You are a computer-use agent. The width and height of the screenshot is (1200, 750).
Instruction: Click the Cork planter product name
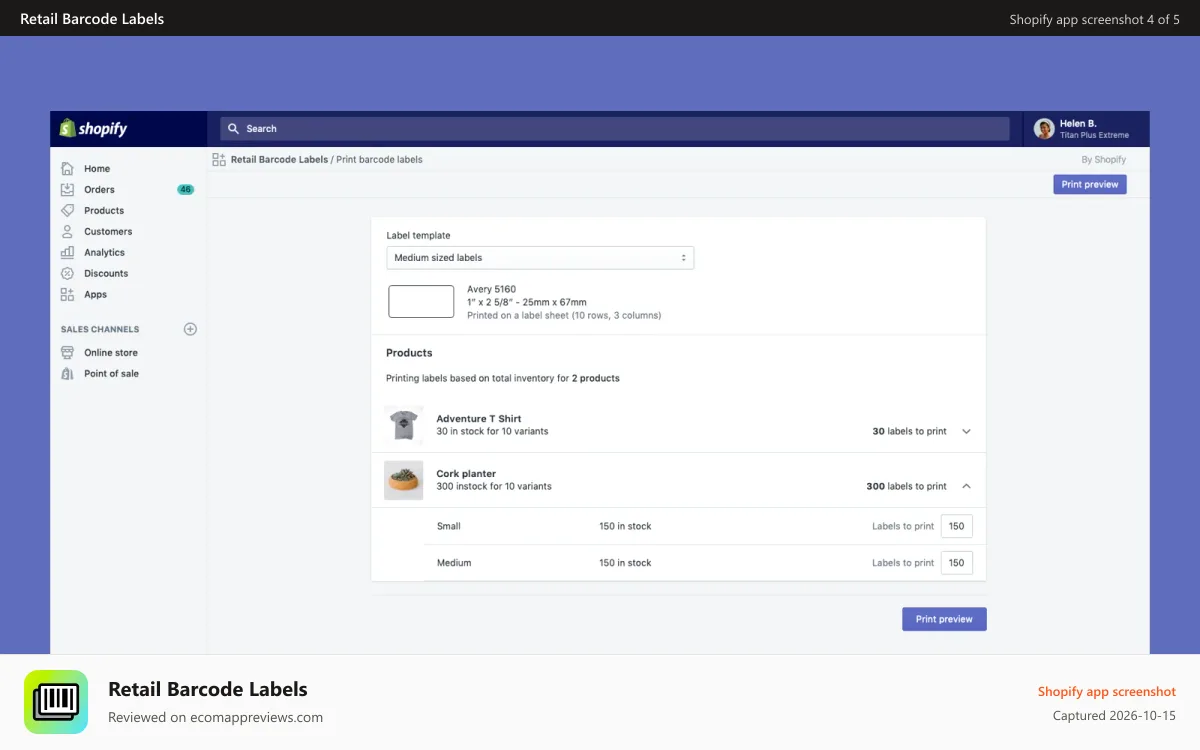coord(466,474)
